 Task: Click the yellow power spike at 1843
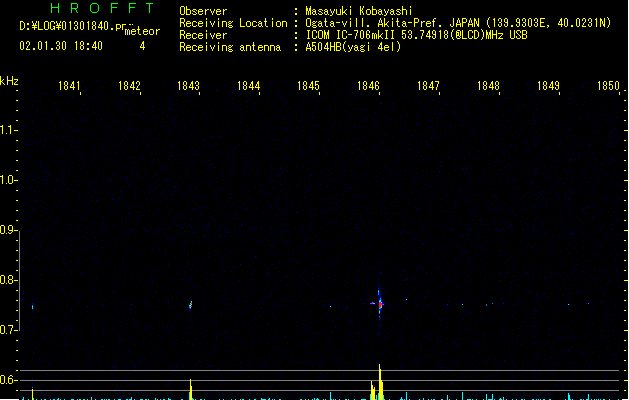point(191,389)
